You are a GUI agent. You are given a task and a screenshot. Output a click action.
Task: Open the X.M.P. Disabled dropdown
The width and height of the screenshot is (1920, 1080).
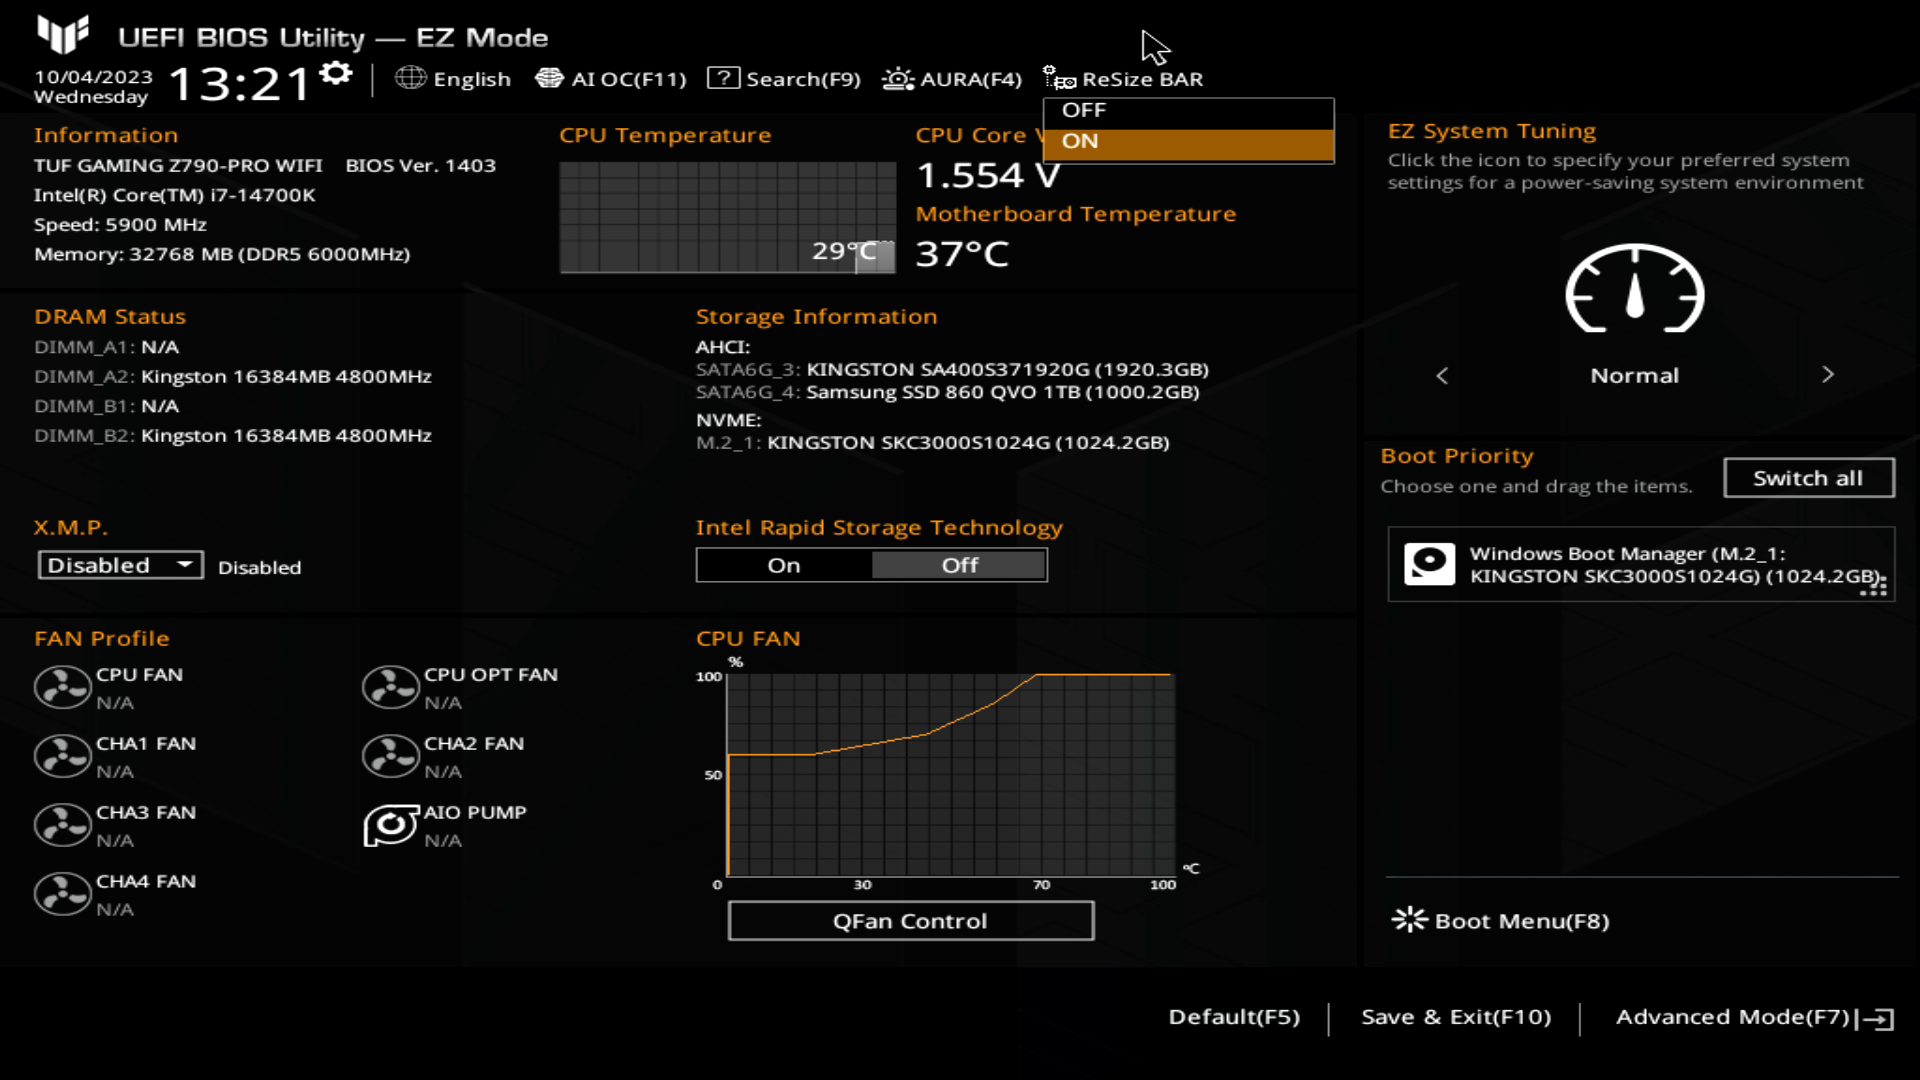click(x=121, y=565)
